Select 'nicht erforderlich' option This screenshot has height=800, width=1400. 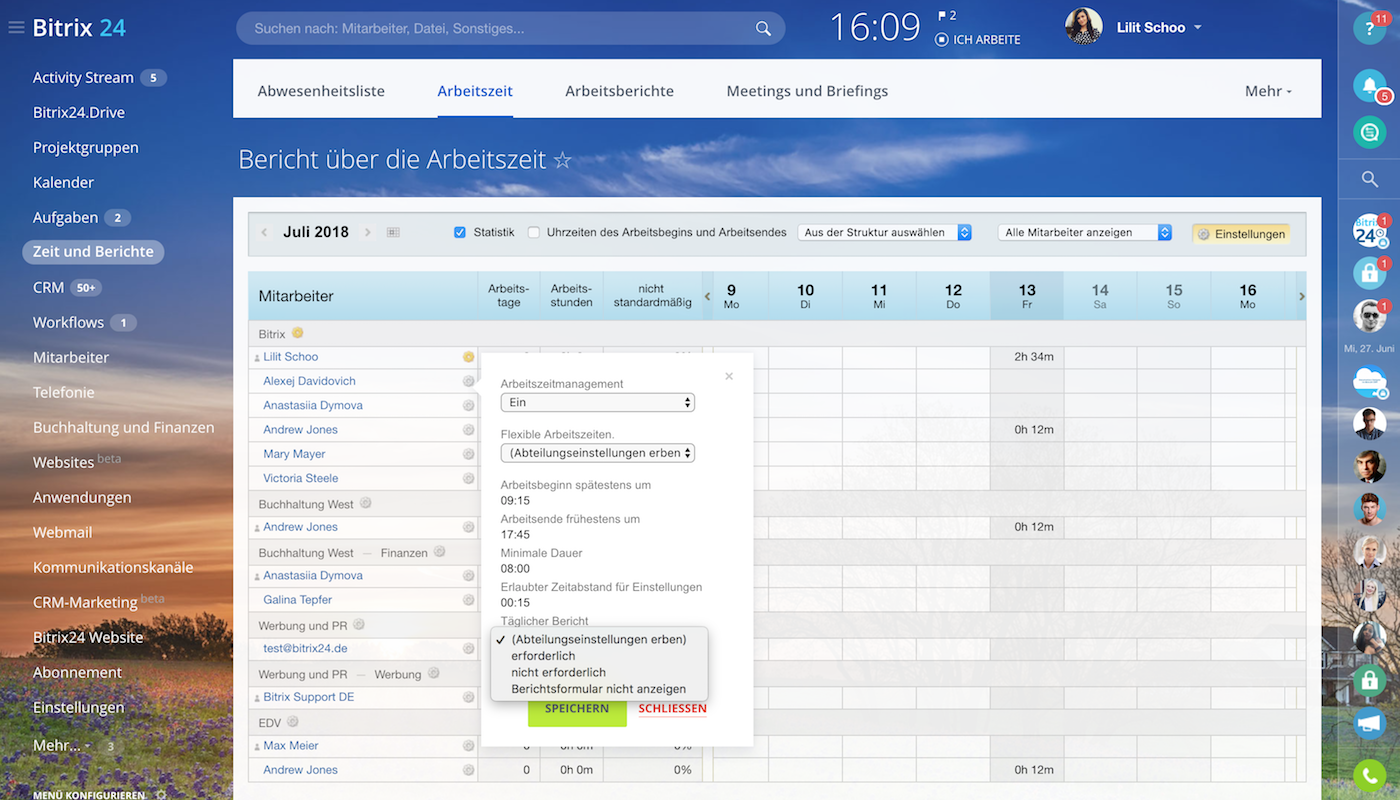point(558,672)
